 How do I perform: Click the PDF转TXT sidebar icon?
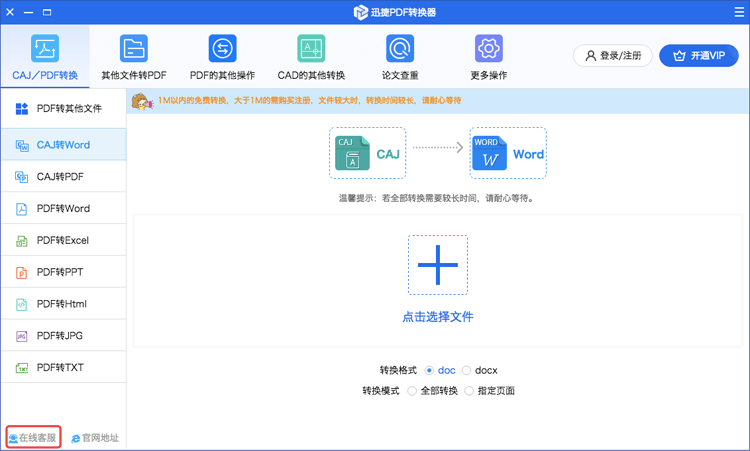pos(22,368)
